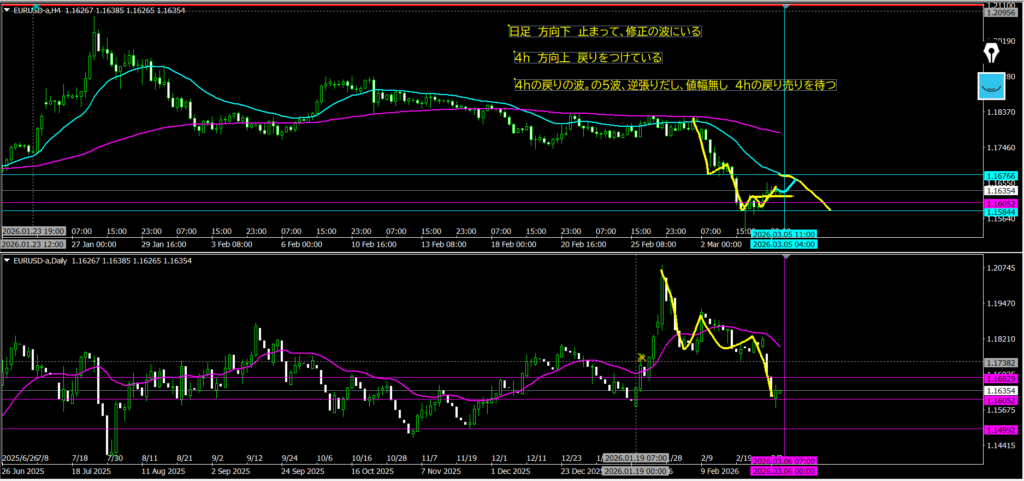
Task: Click the white pen nib icon
Action: 992,52
